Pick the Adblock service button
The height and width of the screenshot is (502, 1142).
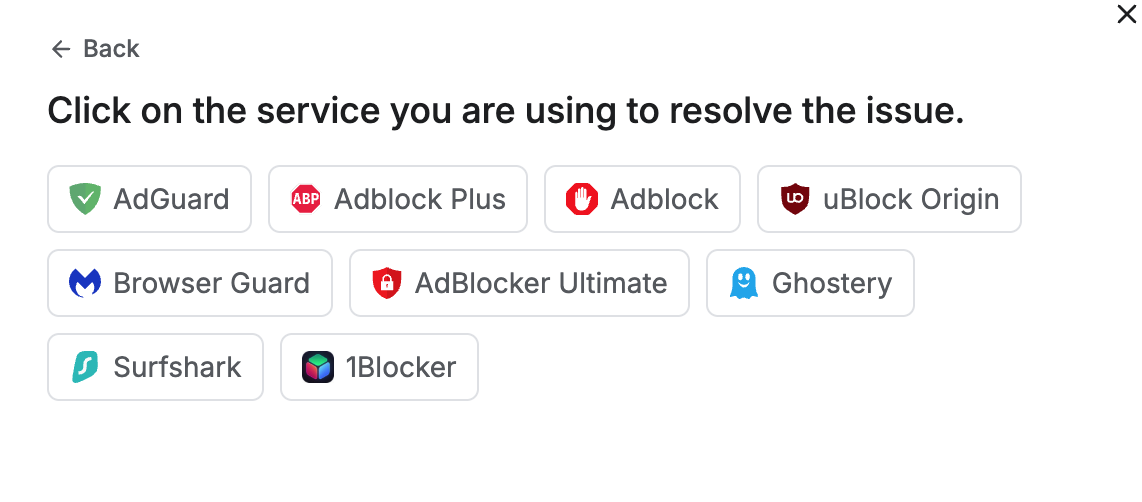[642, 199]
